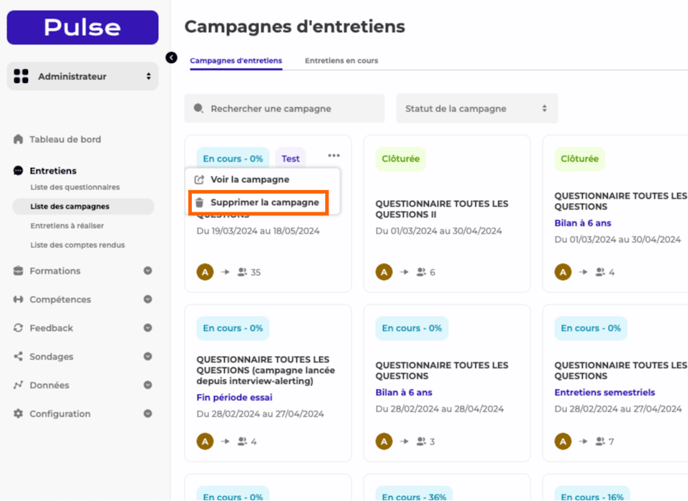This screenshot has width=688, height=501.
Task: Click the Feedback refresh icon
Action: click(x=18, y=328)
